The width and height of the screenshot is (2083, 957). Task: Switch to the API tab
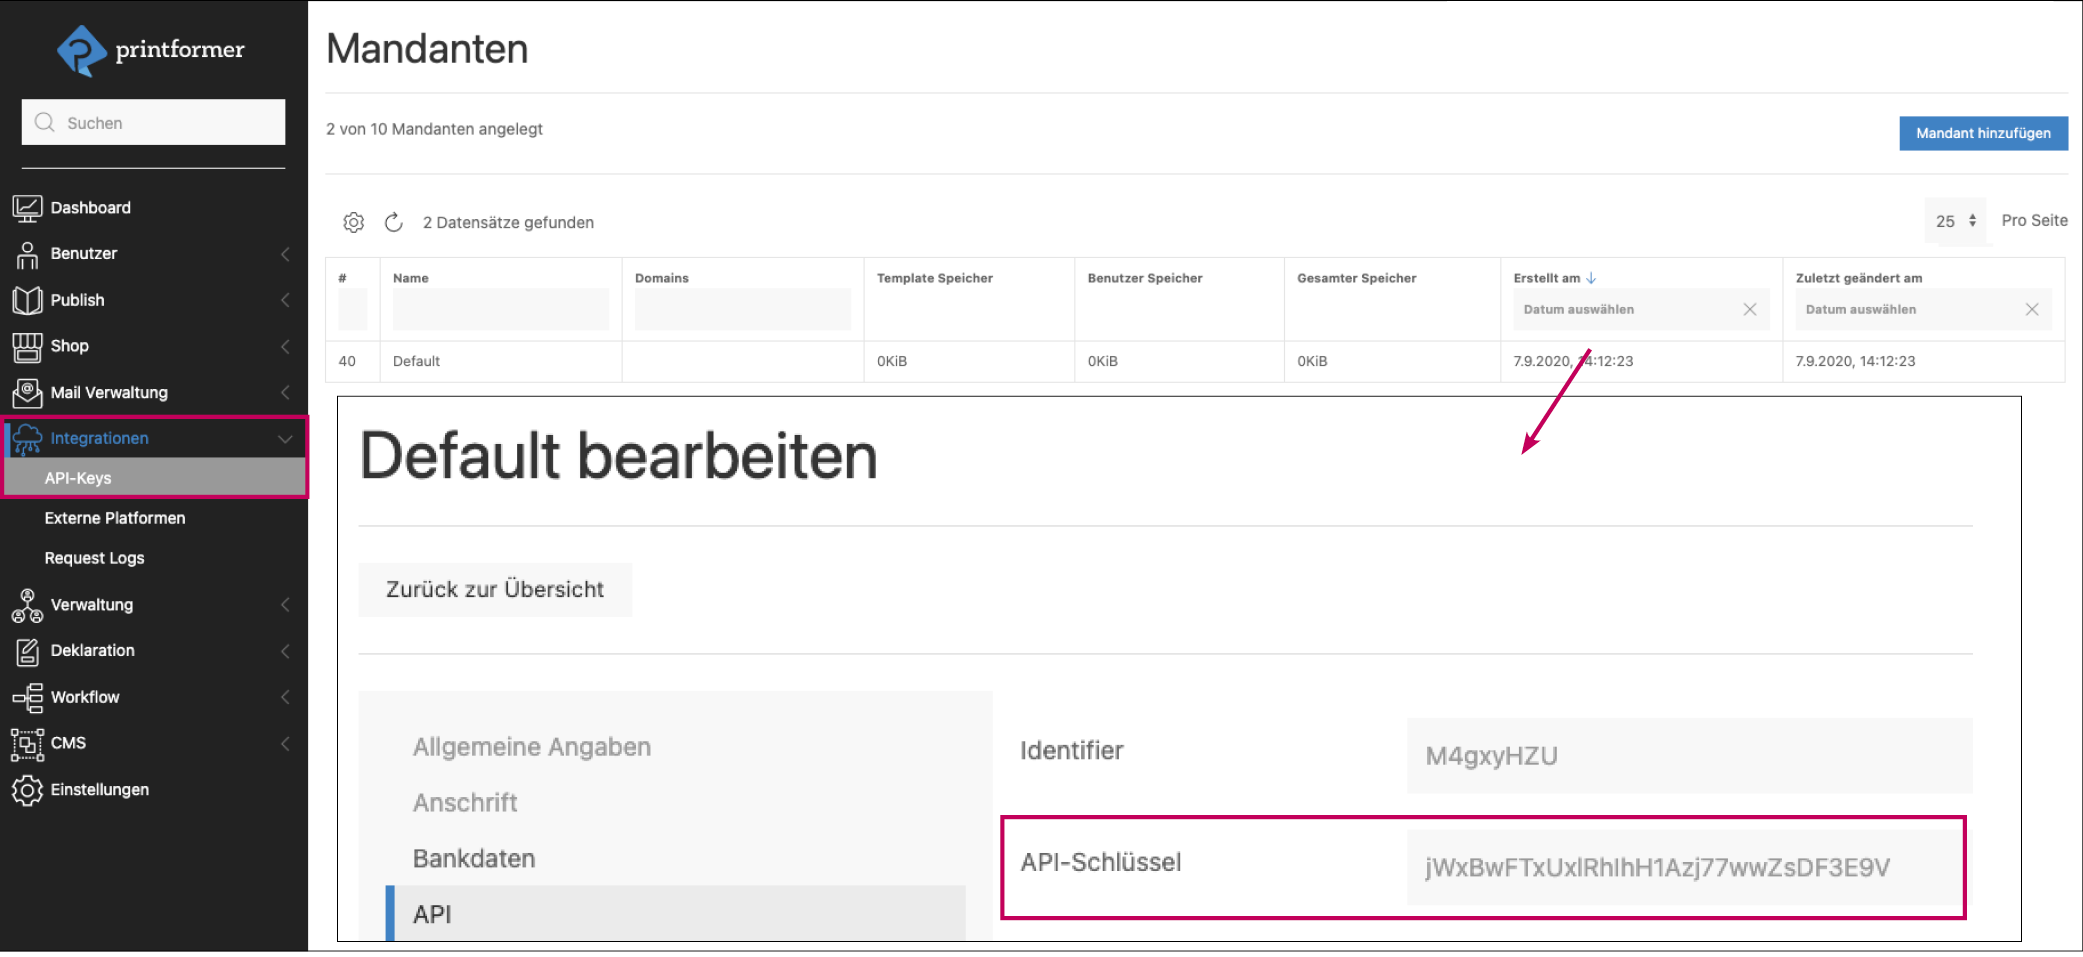432,913
